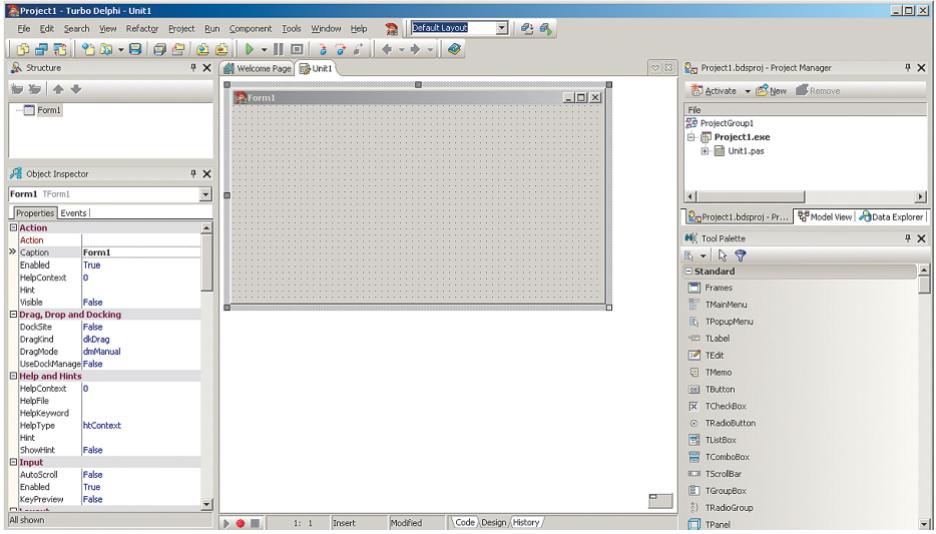
Task: Click the Toggle Form/Unit toolbar icon
Action: (60, 50)
